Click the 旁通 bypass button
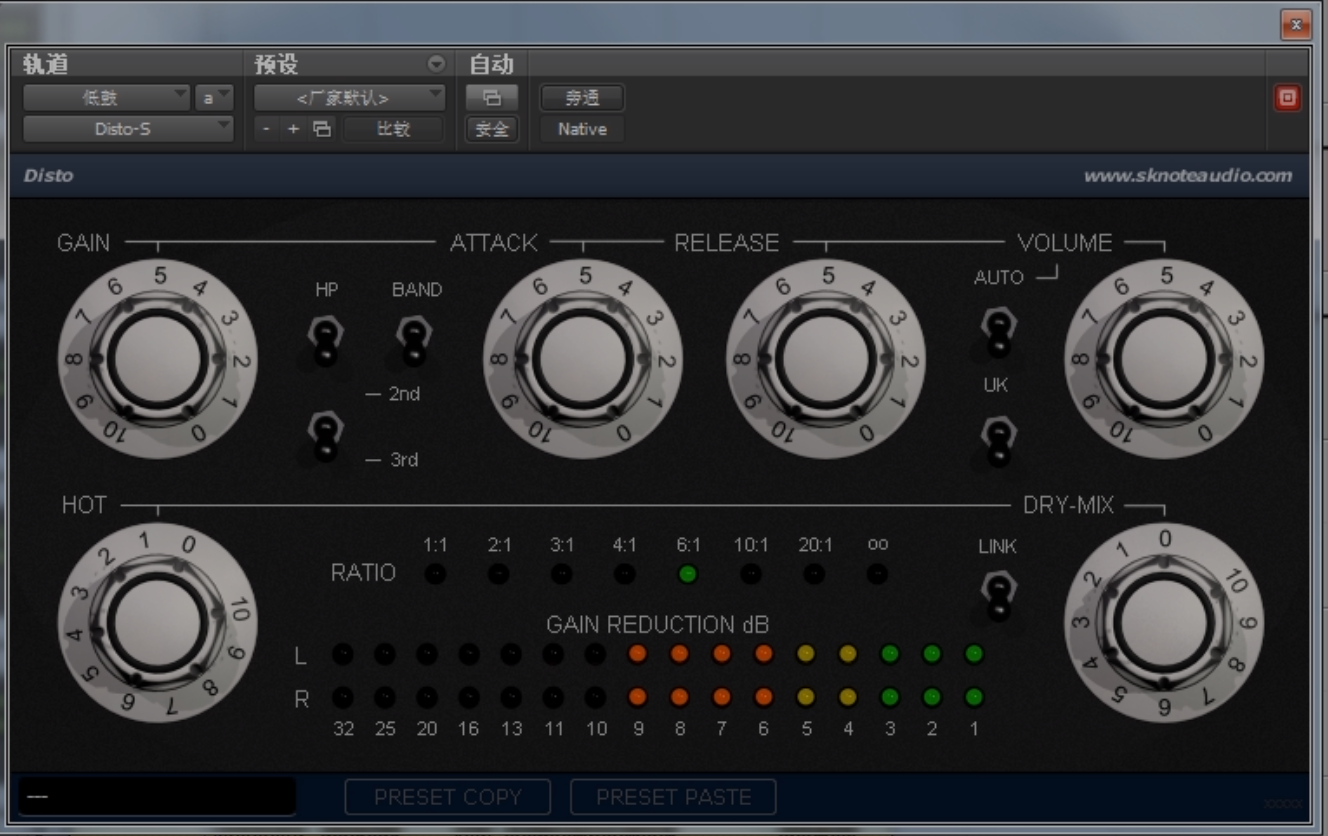This screenshot has width=1328, height=836. pos(582,98)
